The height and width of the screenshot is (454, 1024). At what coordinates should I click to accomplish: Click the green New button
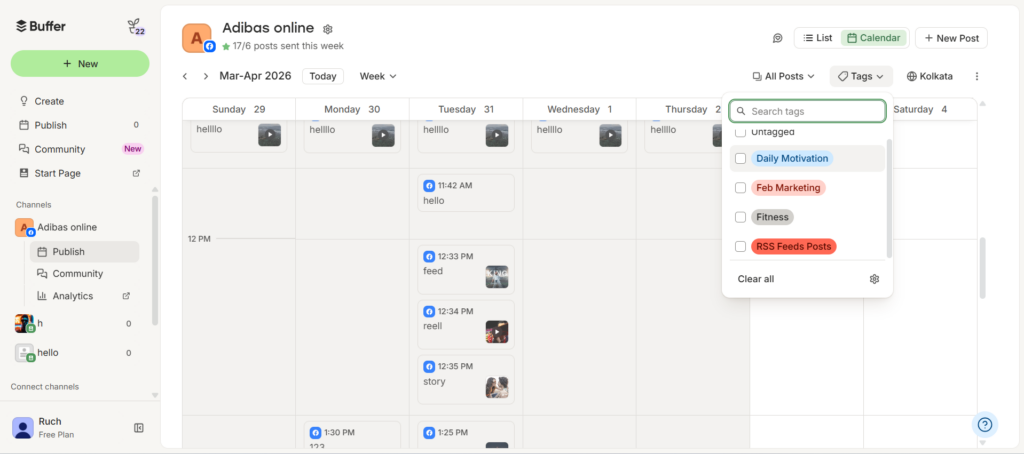coord(80,63)
